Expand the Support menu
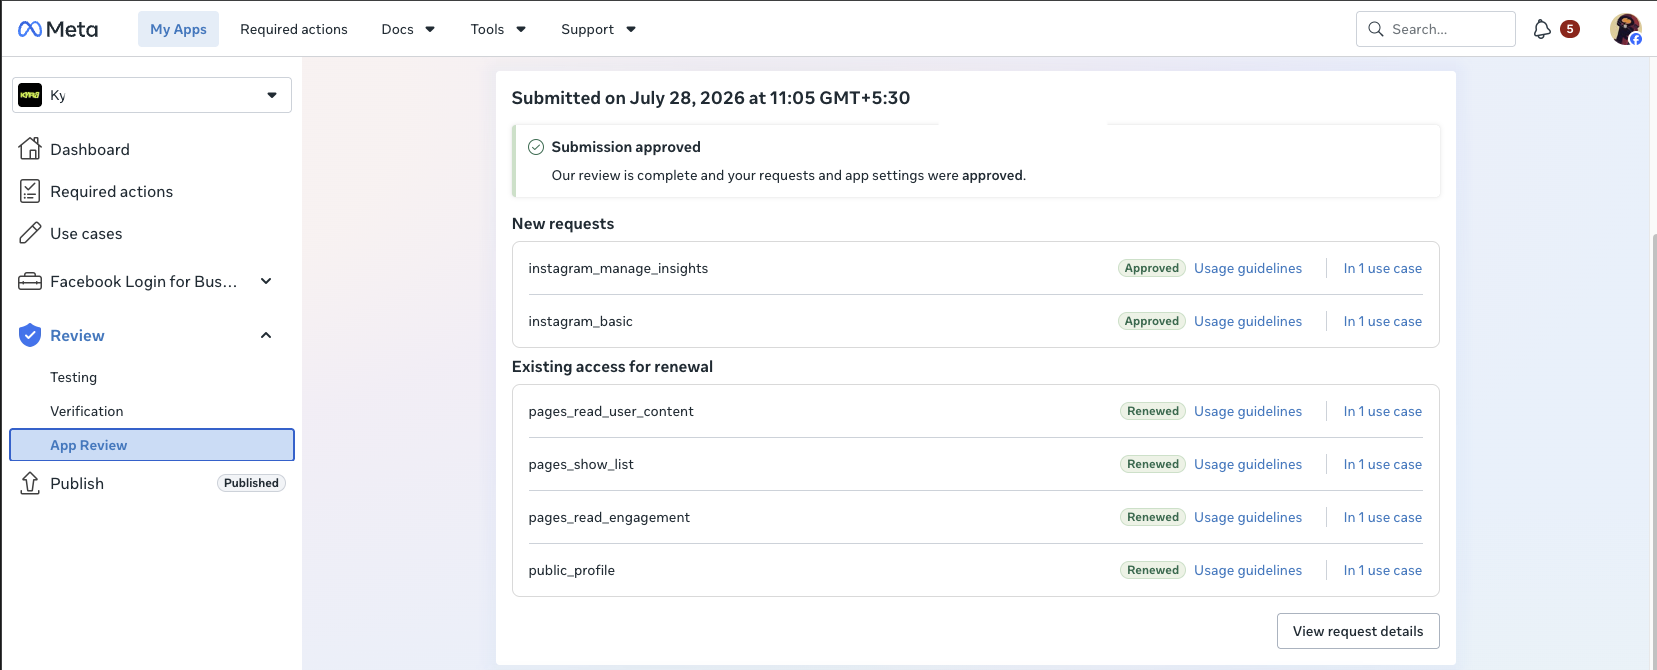1657x670 pixels. [598, 29]
